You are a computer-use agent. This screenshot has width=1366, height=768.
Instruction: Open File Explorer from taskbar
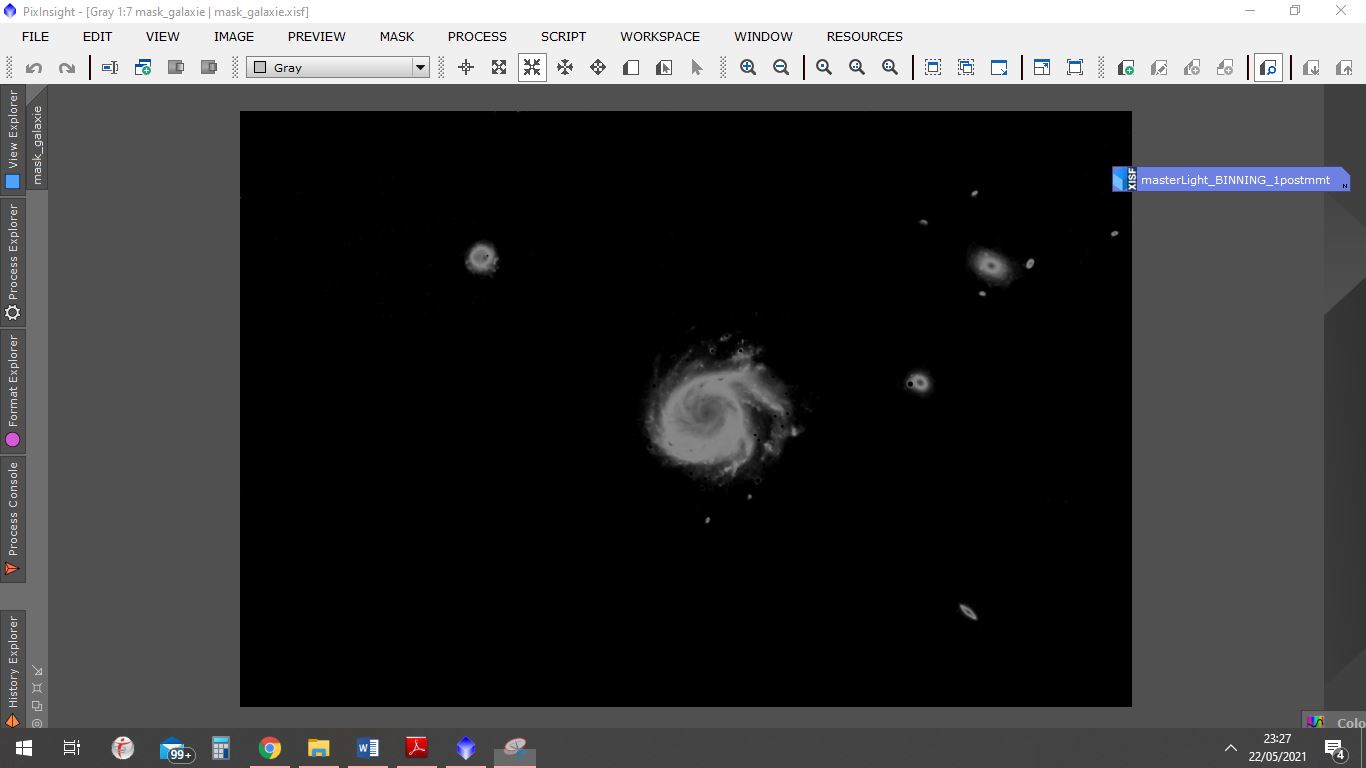[x=319, y=748]
